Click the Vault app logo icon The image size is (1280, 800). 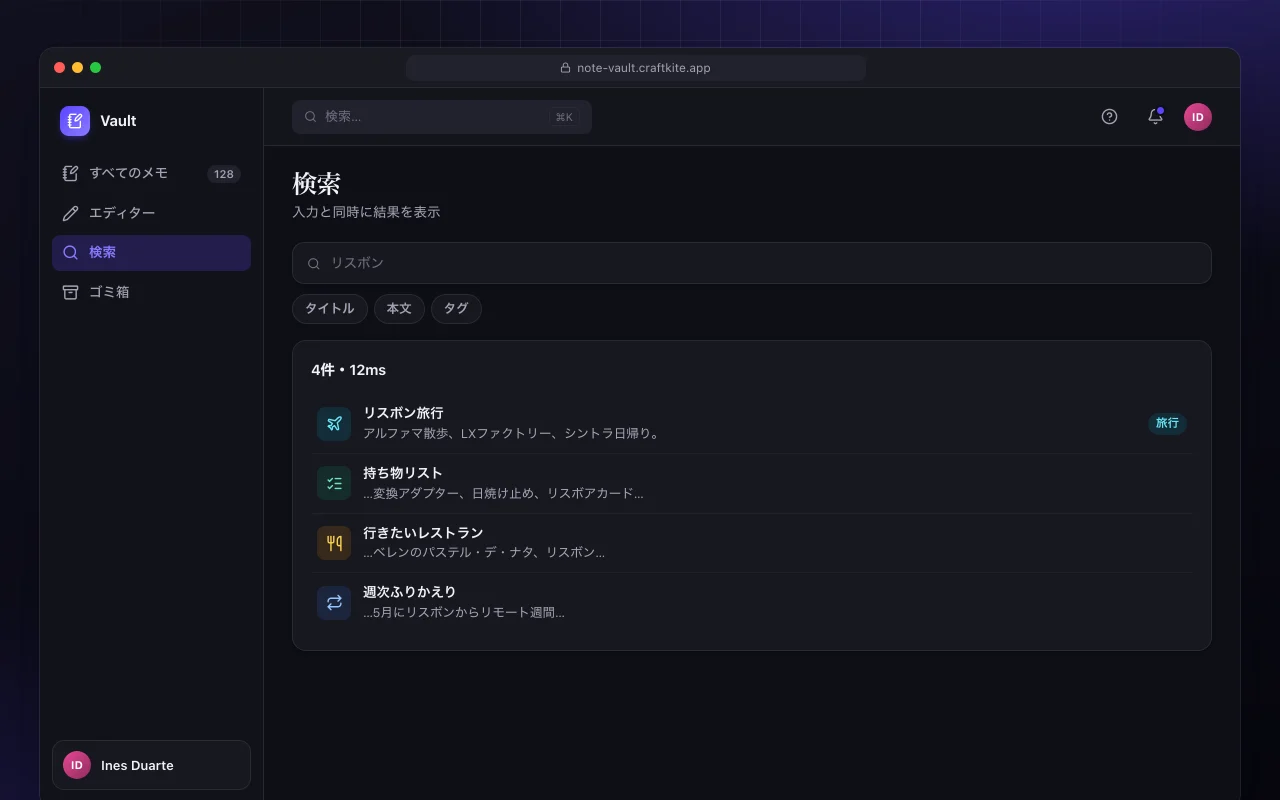tap(75, 121)
